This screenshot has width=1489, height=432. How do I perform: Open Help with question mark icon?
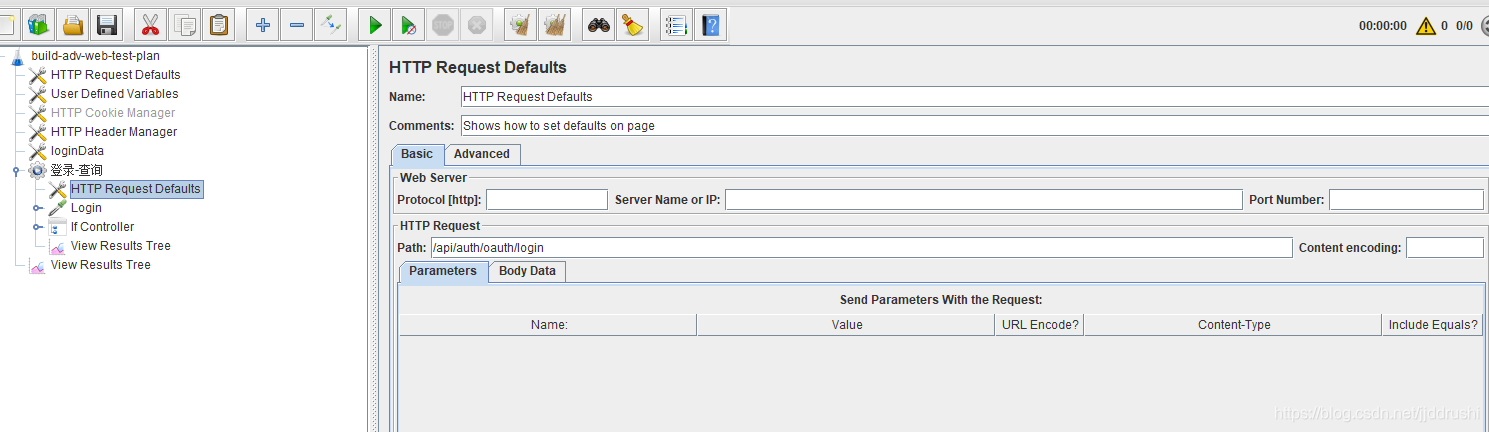click(711, 25)
